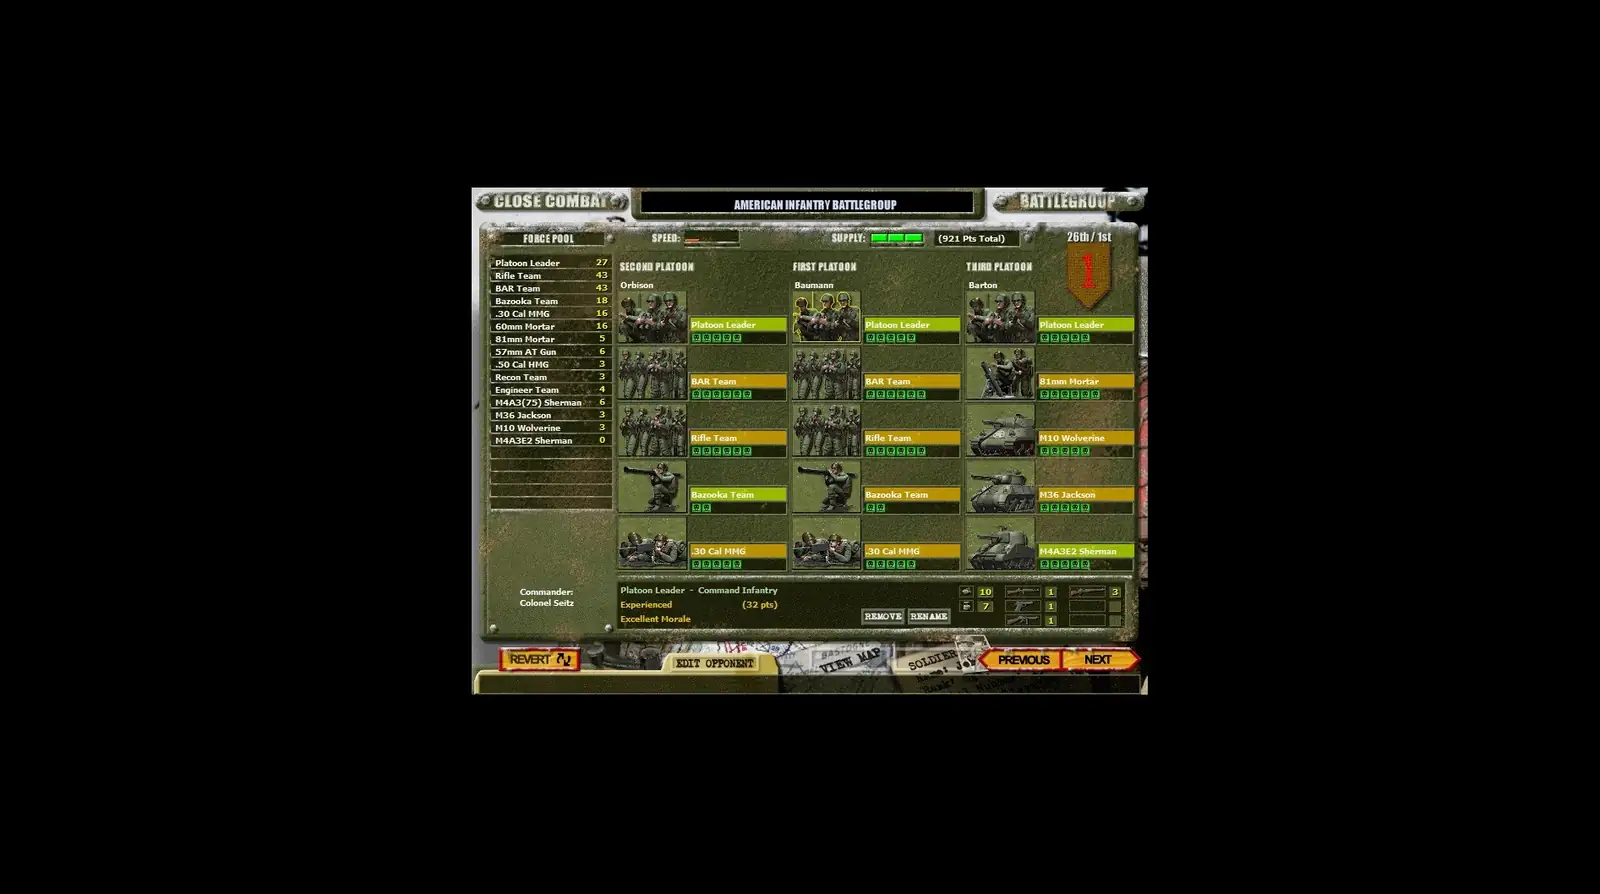Select First Platoon's .30 Cal MMG portrait

tap(826, 544)
